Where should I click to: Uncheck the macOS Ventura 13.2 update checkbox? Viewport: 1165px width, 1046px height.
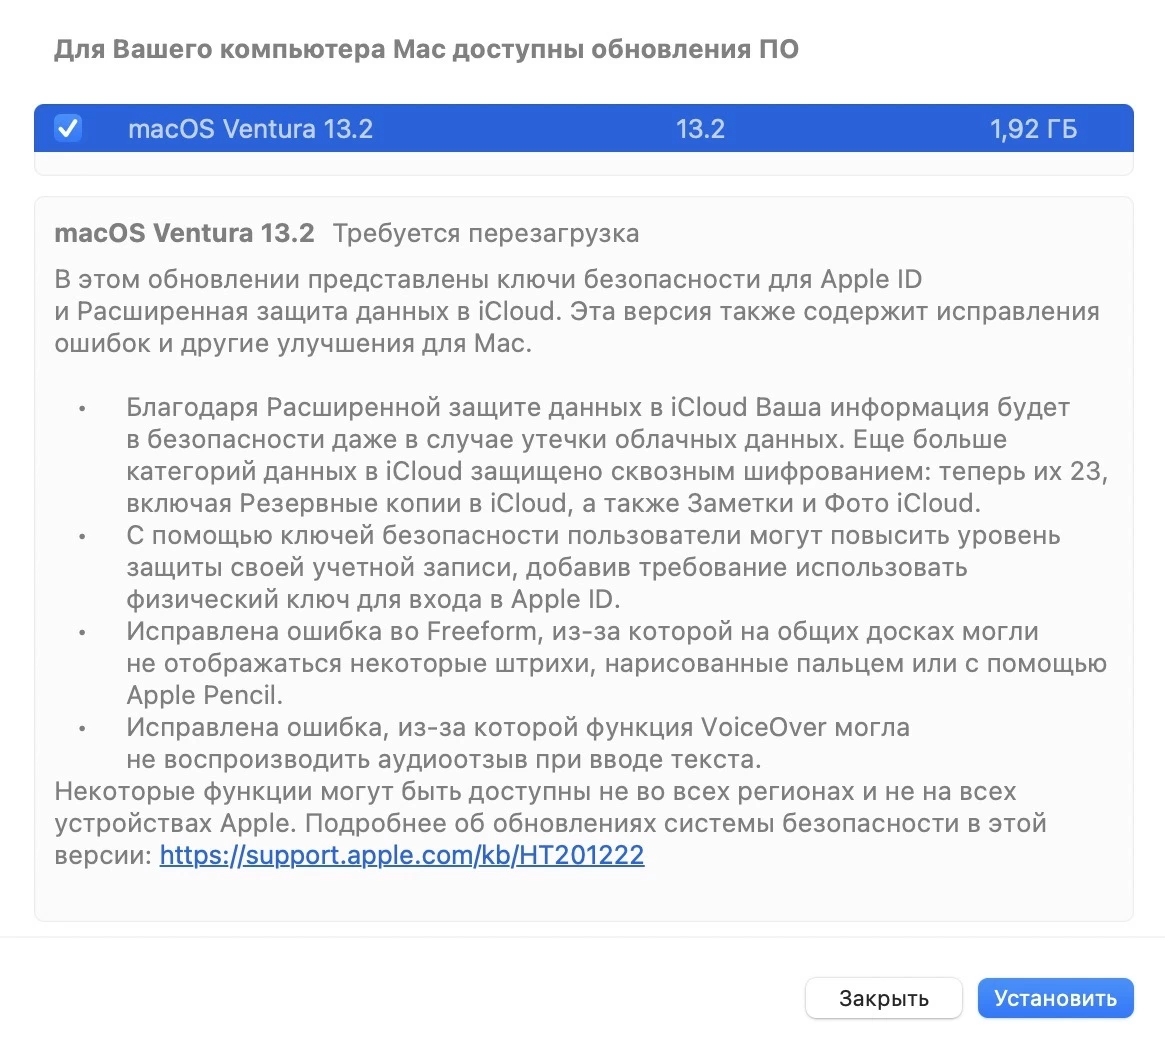coord(67,128)
